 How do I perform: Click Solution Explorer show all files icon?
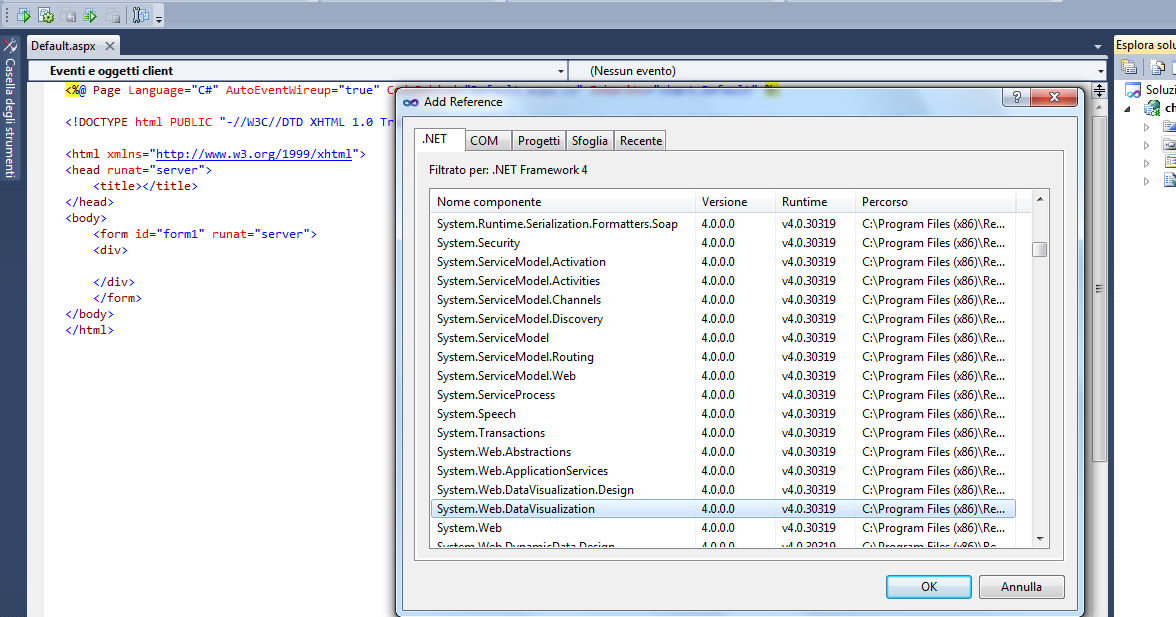pos(1157,67)
